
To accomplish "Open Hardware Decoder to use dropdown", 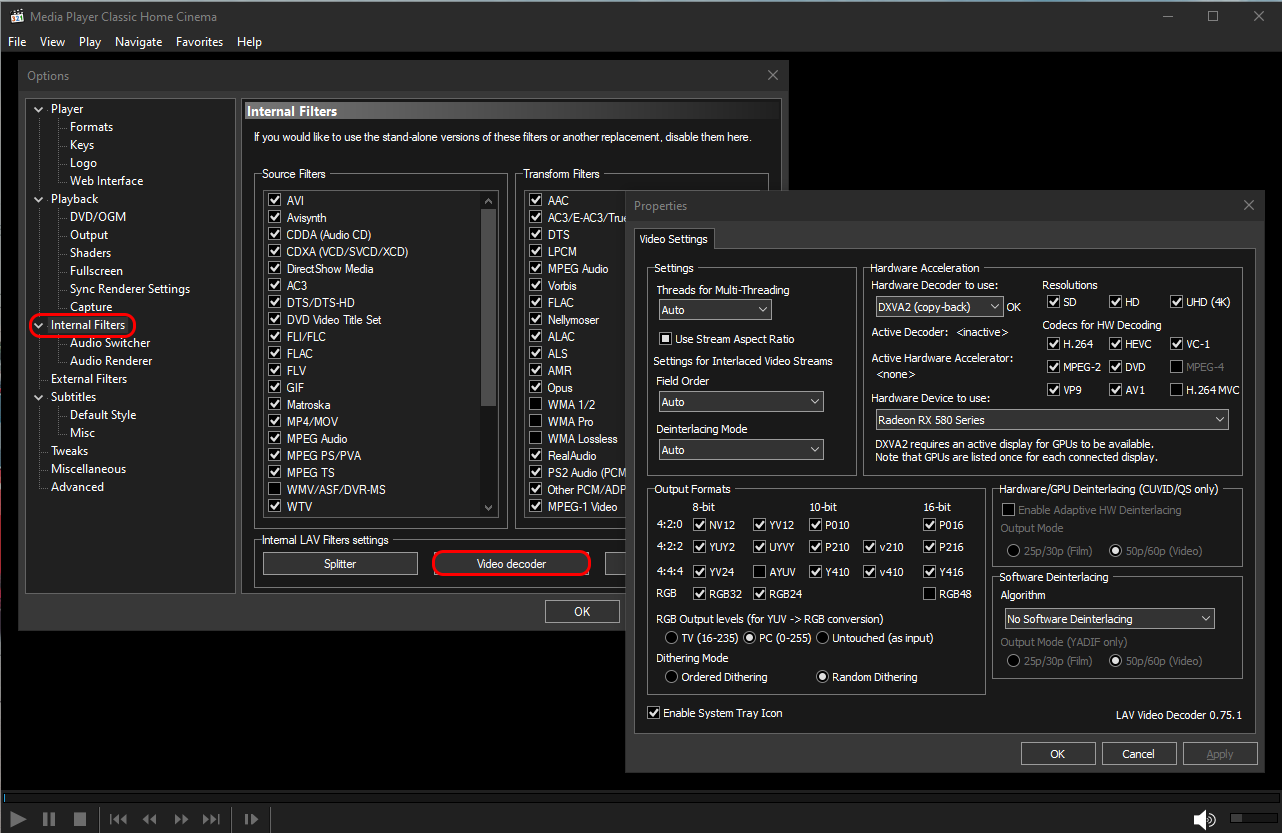I will [939, 307].
